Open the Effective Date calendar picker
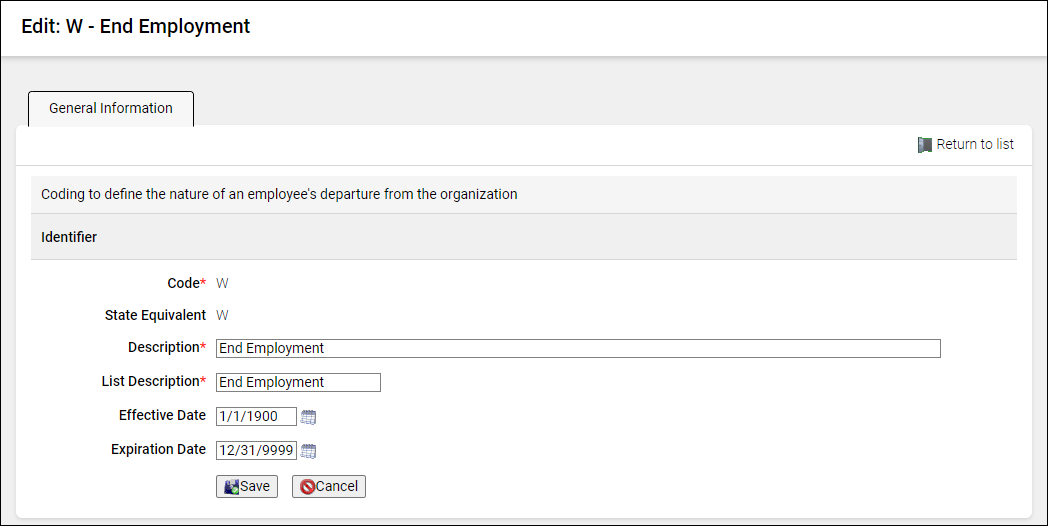Viewport: 1048px width, 526px height. [308, 417]
